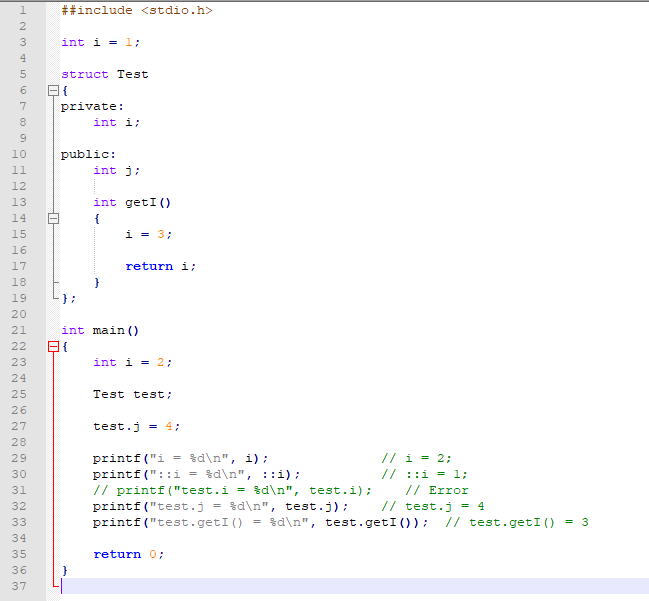Viewport: 649px width, 601px height.
Task: Collapse the getI() function fold marker
Action: coord(53,218)
